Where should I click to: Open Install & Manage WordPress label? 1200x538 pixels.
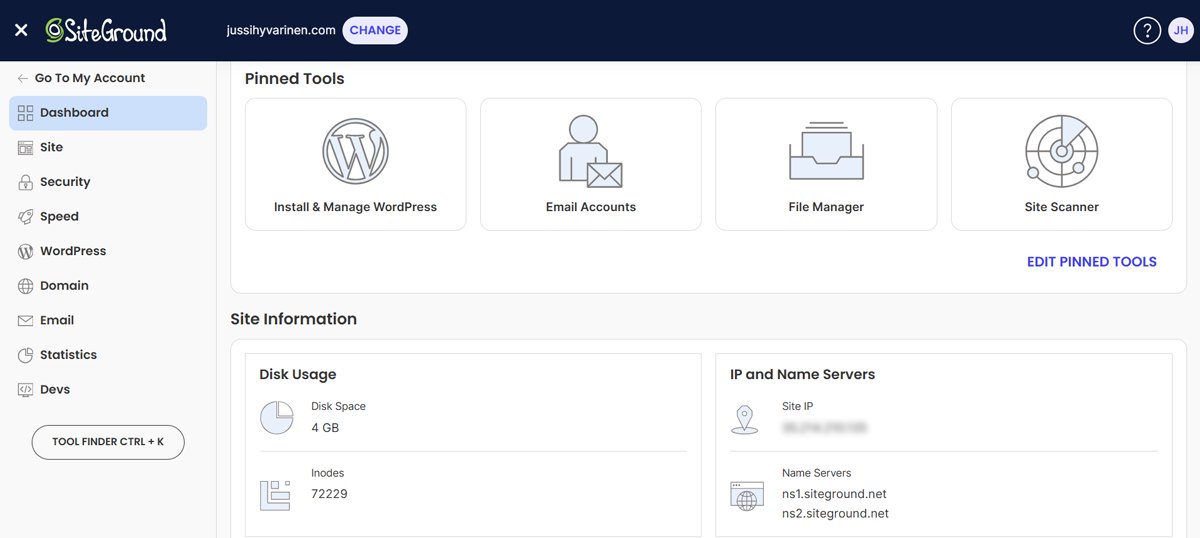coord(355,207)
